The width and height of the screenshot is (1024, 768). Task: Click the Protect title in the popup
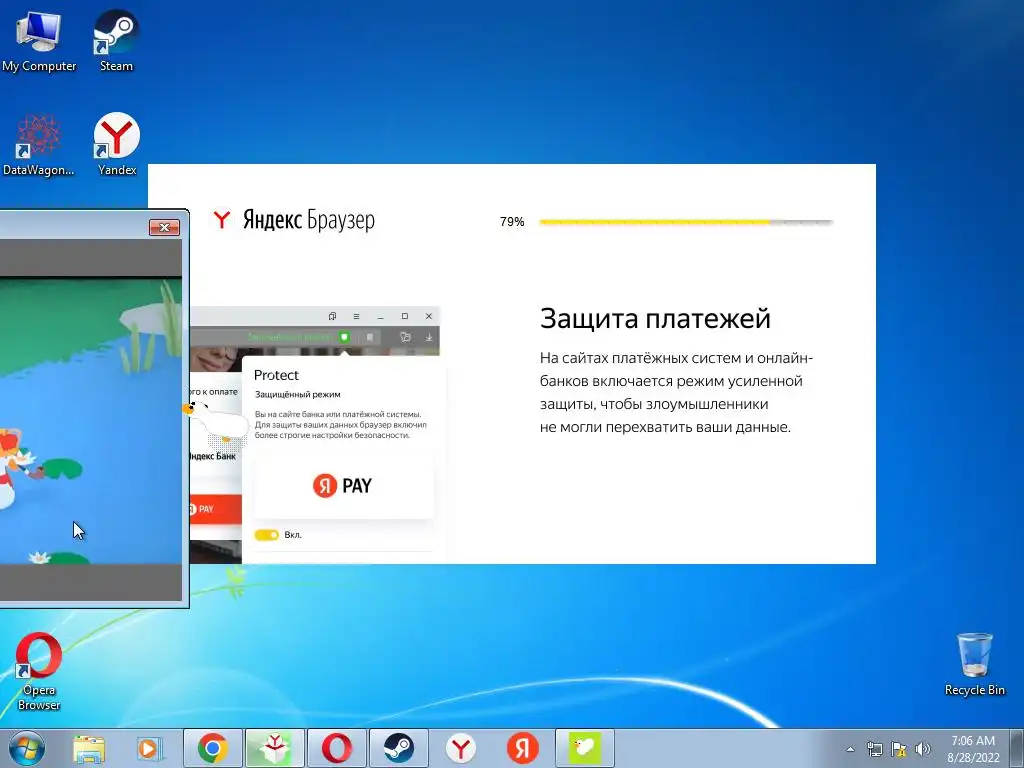tap(276, 375)
